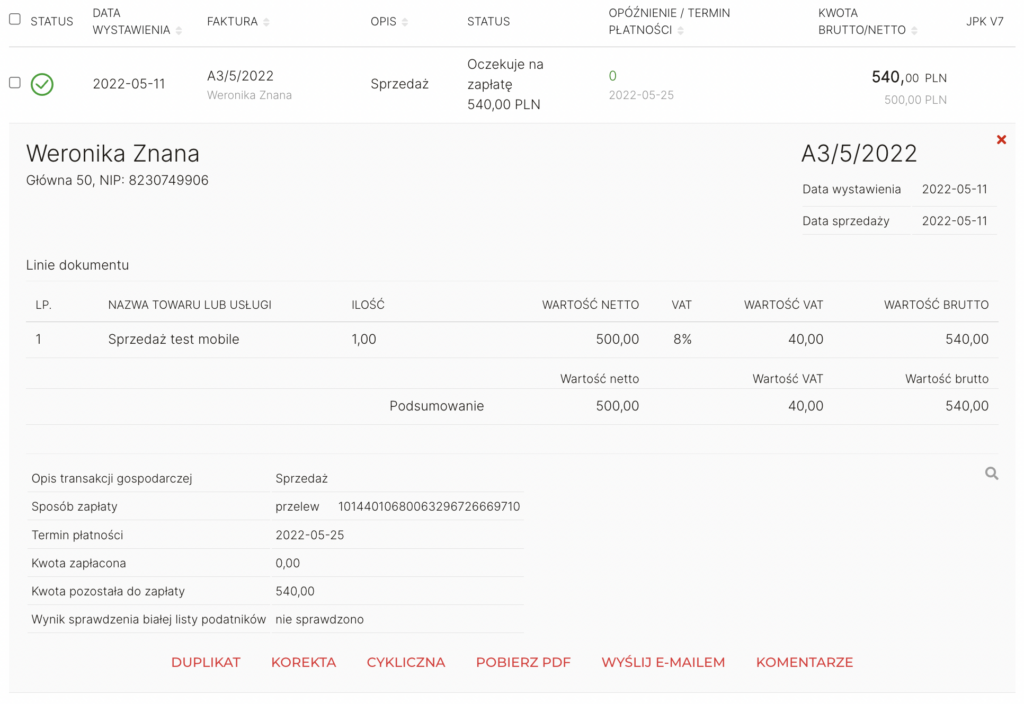Sort by Faktura column arrows
This screenshot has height=704, width=1024.
coord(267,22)
